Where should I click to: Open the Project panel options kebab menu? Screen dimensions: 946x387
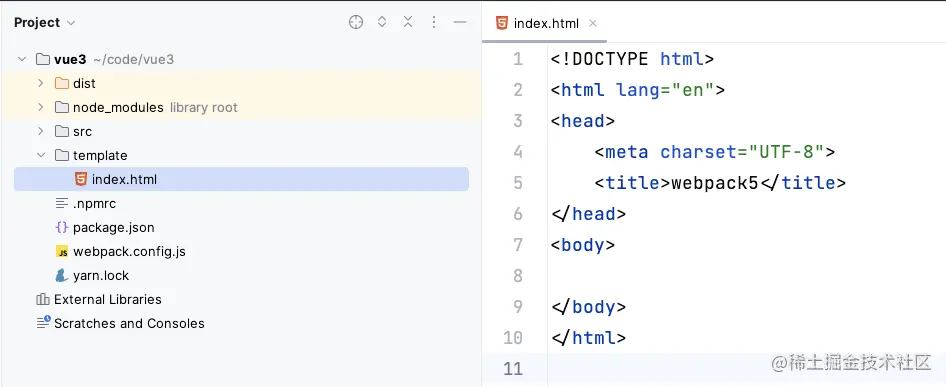click(x=434, y=22)
